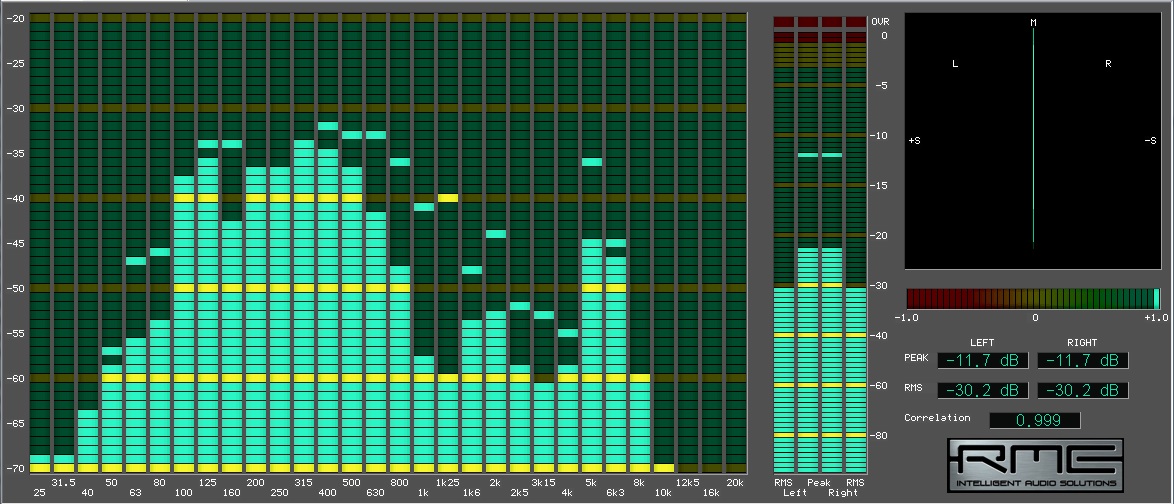Click the 20k frequency band label
The height and width of the screenshot is (504, 1174).
[735, 483]
